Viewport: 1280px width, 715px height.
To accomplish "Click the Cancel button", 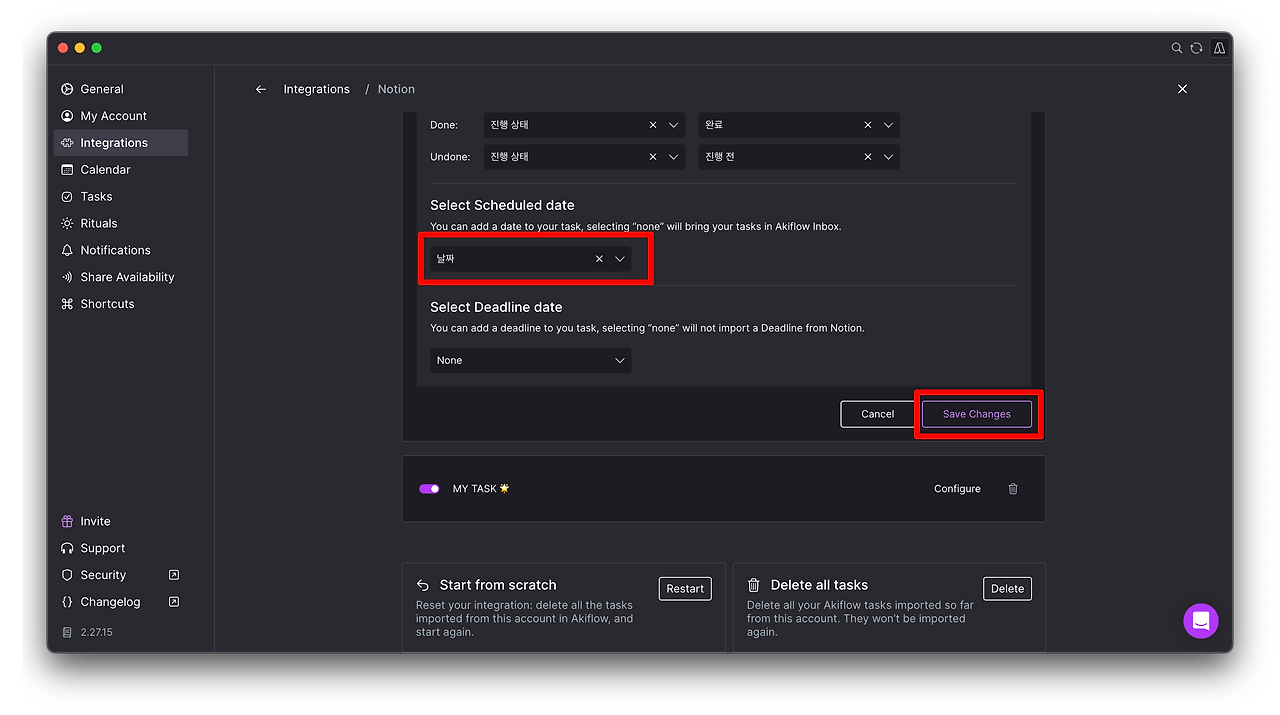I will (x=877, y=414).
